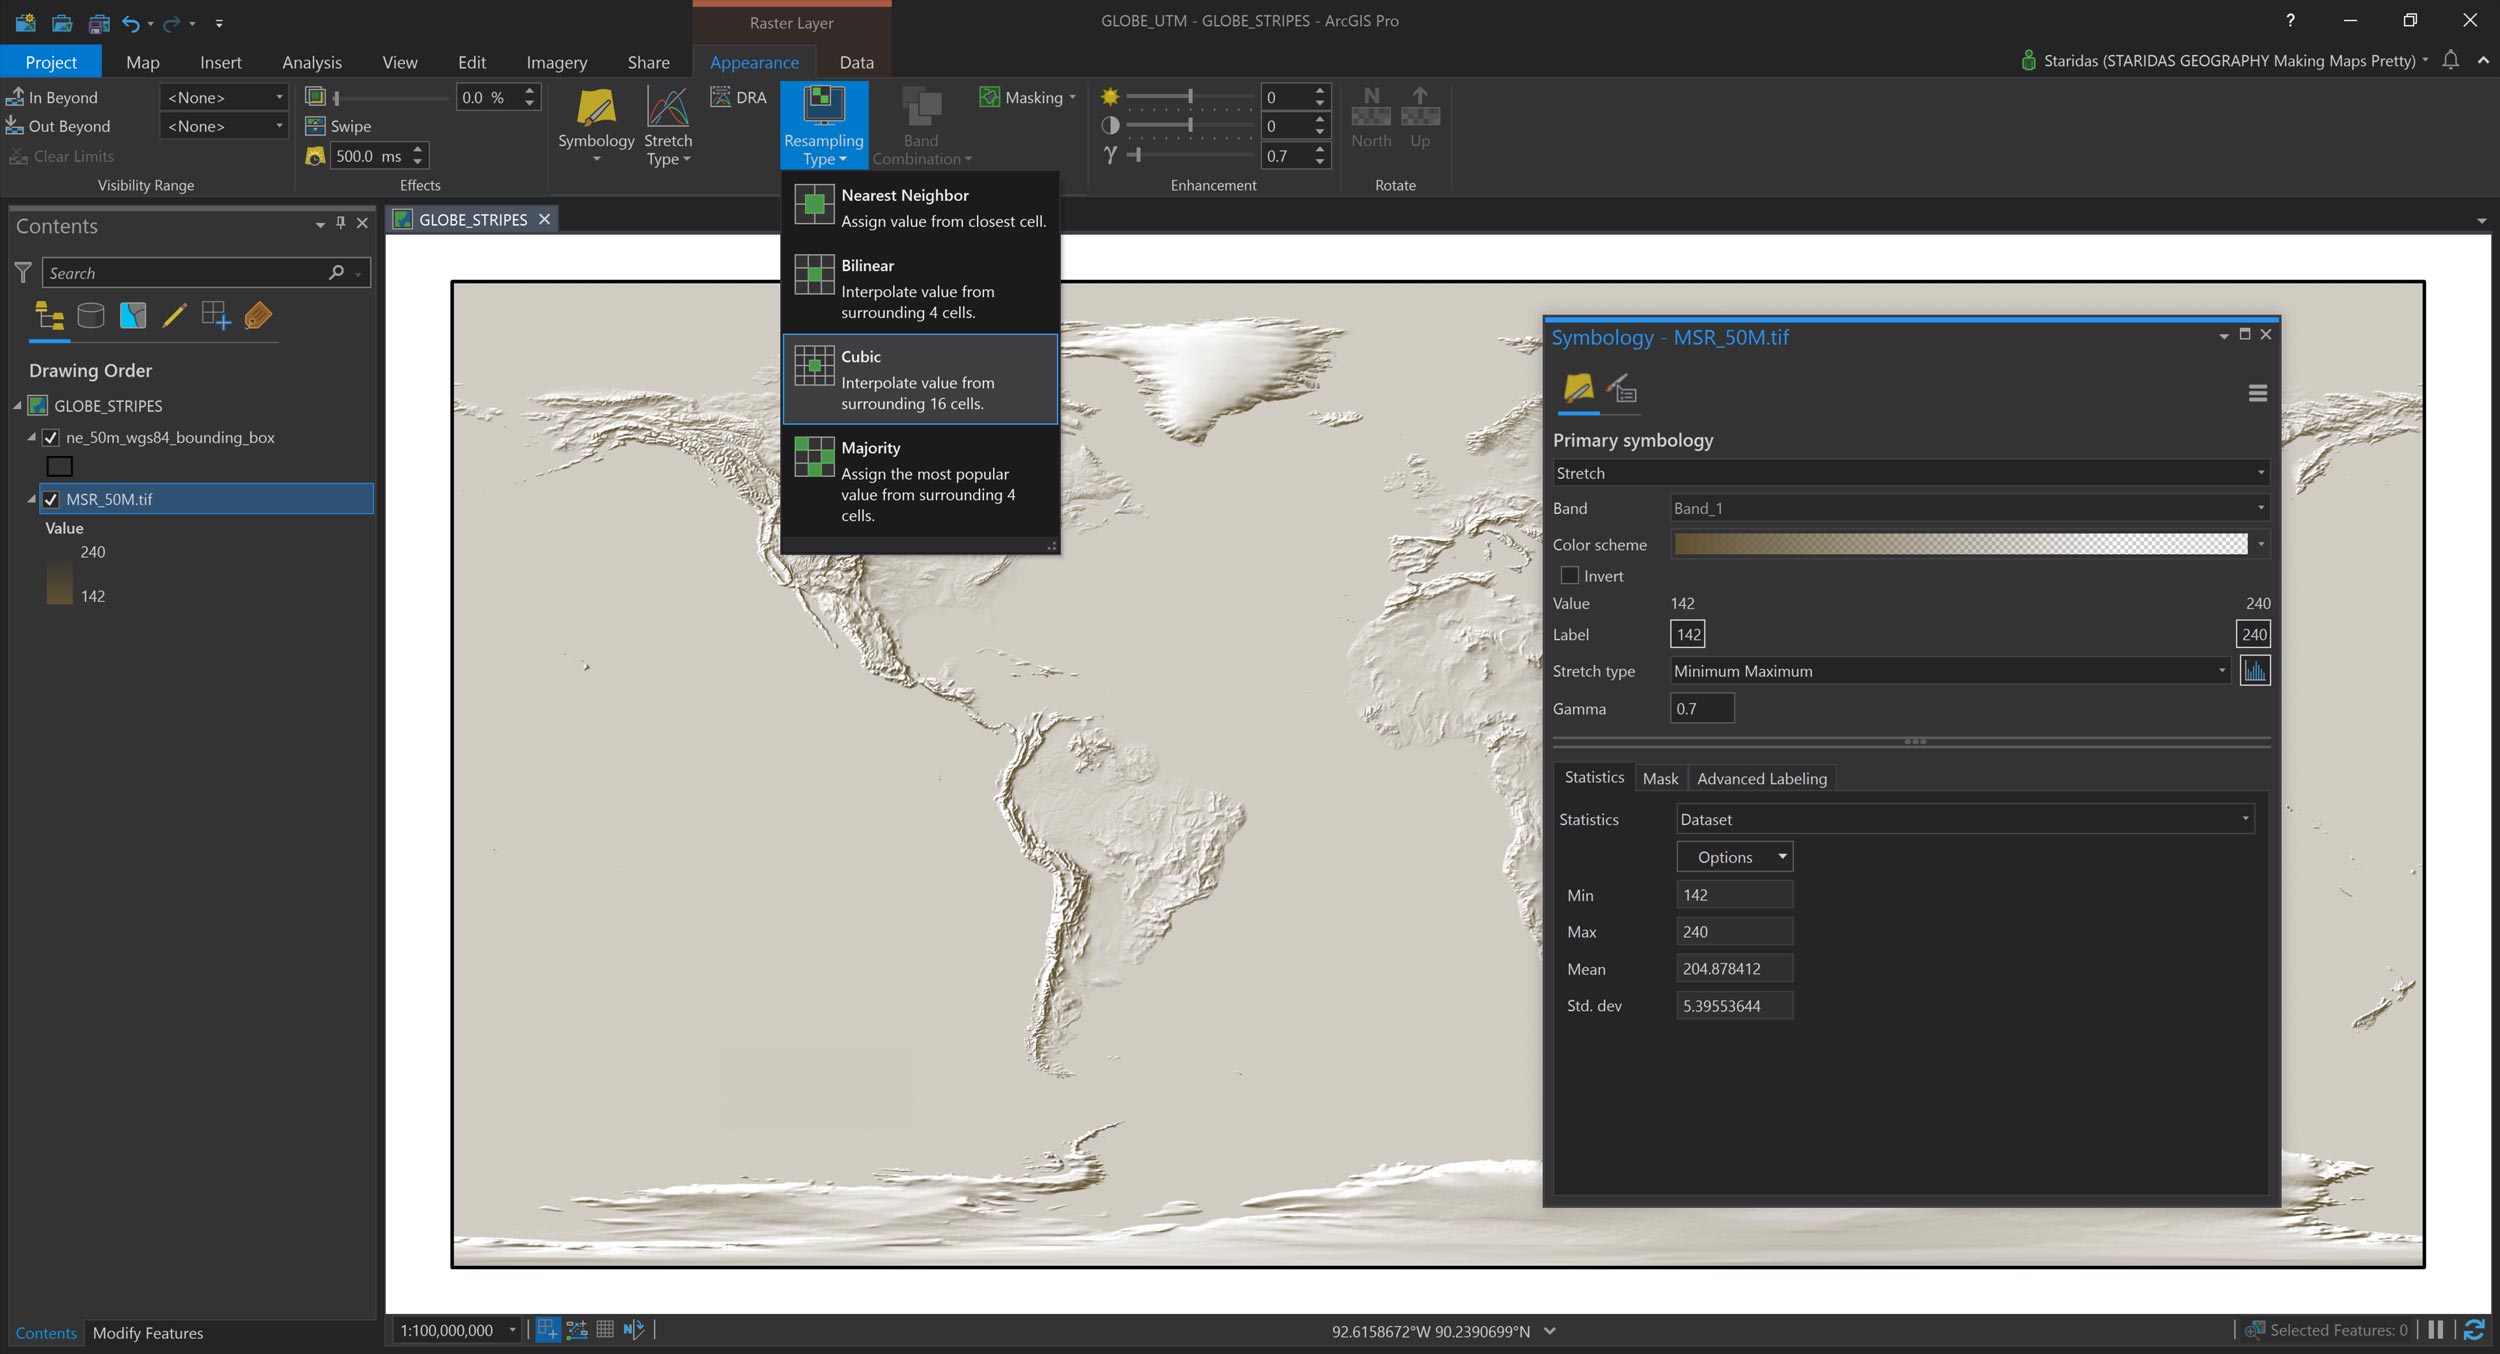2500x1354 pixels.
Task: Uncheck the MSR_50M.tif layer visibility
Action: [51, 499]
